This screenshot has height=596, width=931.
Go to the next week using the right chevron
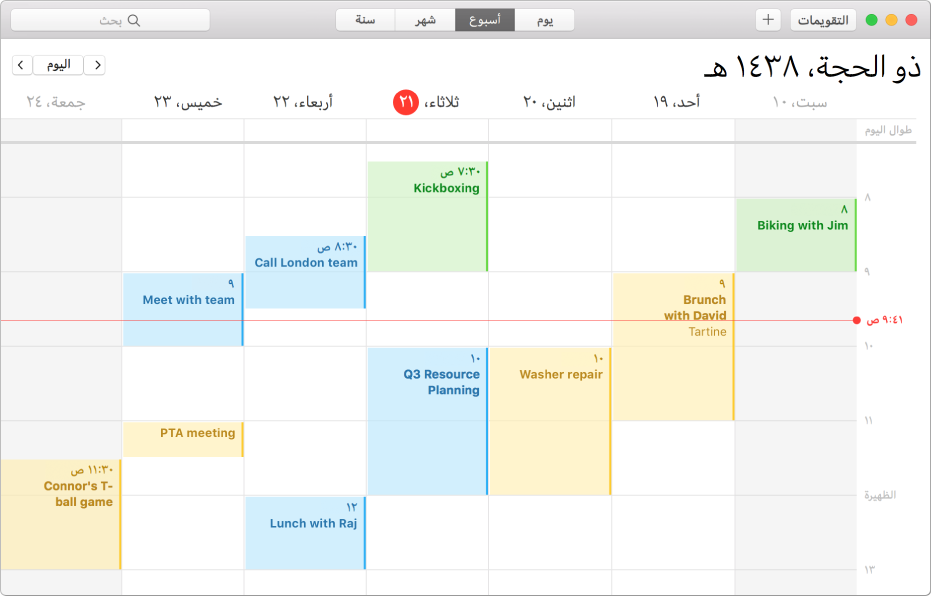click(x=96, y=65)
